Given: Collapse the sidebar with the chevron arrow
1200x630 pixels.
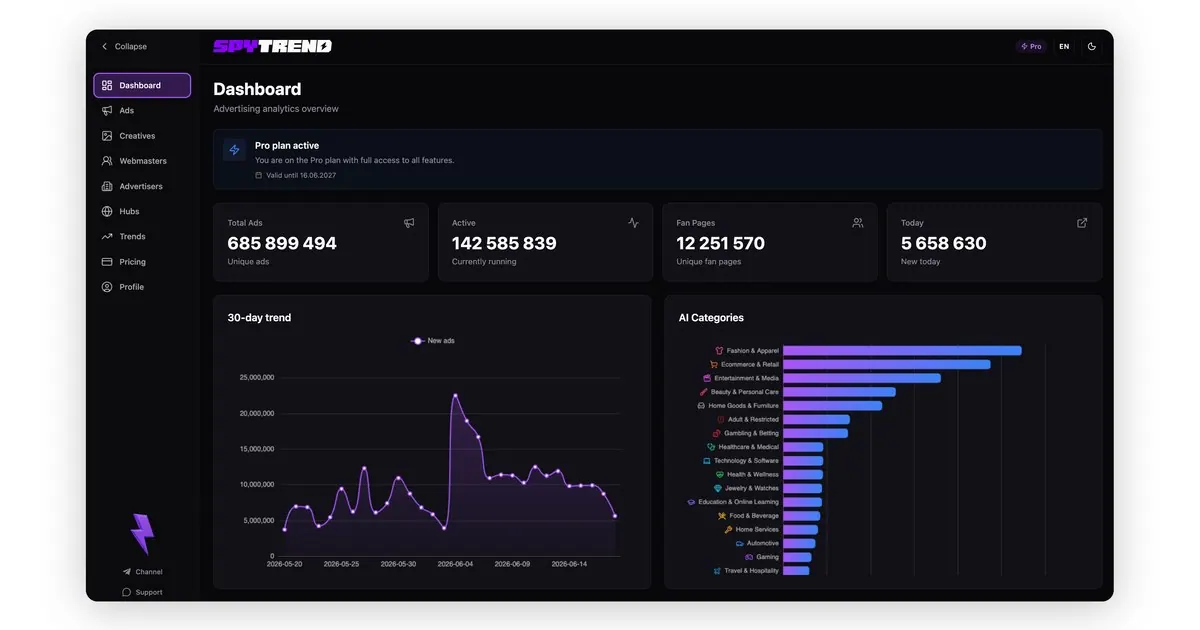Looking at the screenshot, I should (104, 46).
